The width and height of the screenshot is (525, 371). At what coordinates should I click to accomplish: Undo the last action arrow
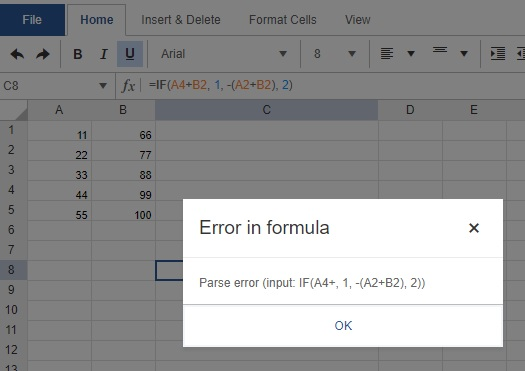tap(17, 54)
